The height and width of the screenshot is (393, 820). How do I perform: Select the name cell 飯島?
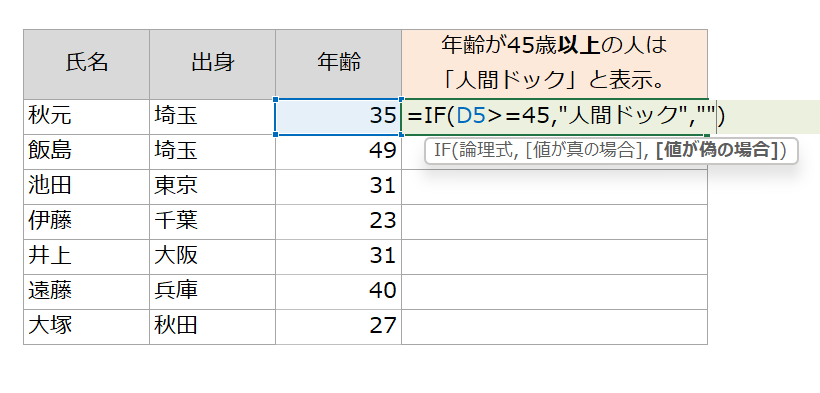pyautogui.click(x=86, y=152)
